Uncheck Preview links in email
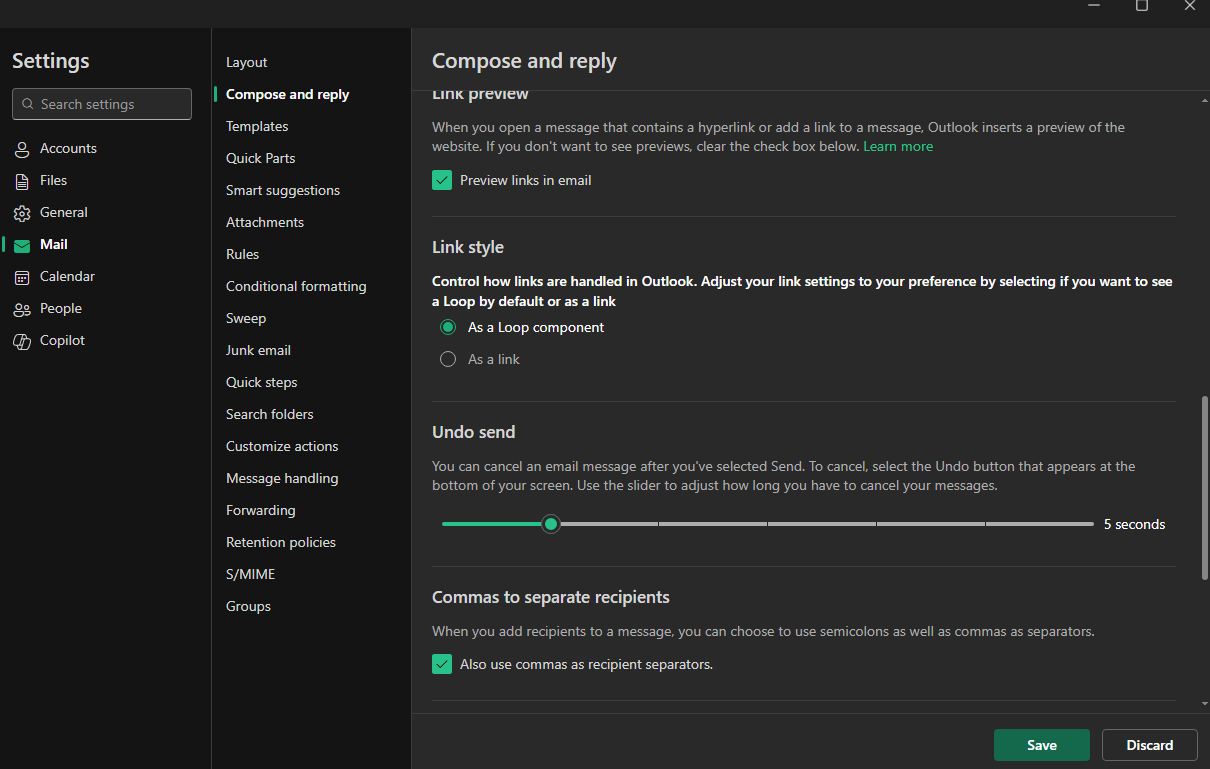The height and width of the screenshot is (769, 1210). (x=442, y=180)
